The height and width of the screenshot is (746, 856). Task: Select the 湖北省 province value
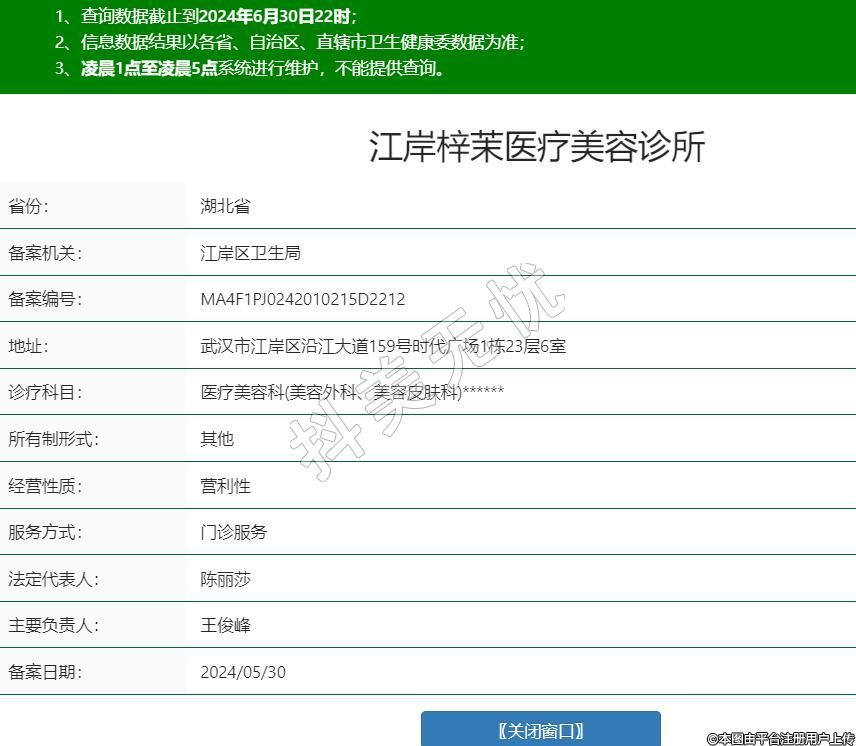pyautogui.click(x=225, y=207)
